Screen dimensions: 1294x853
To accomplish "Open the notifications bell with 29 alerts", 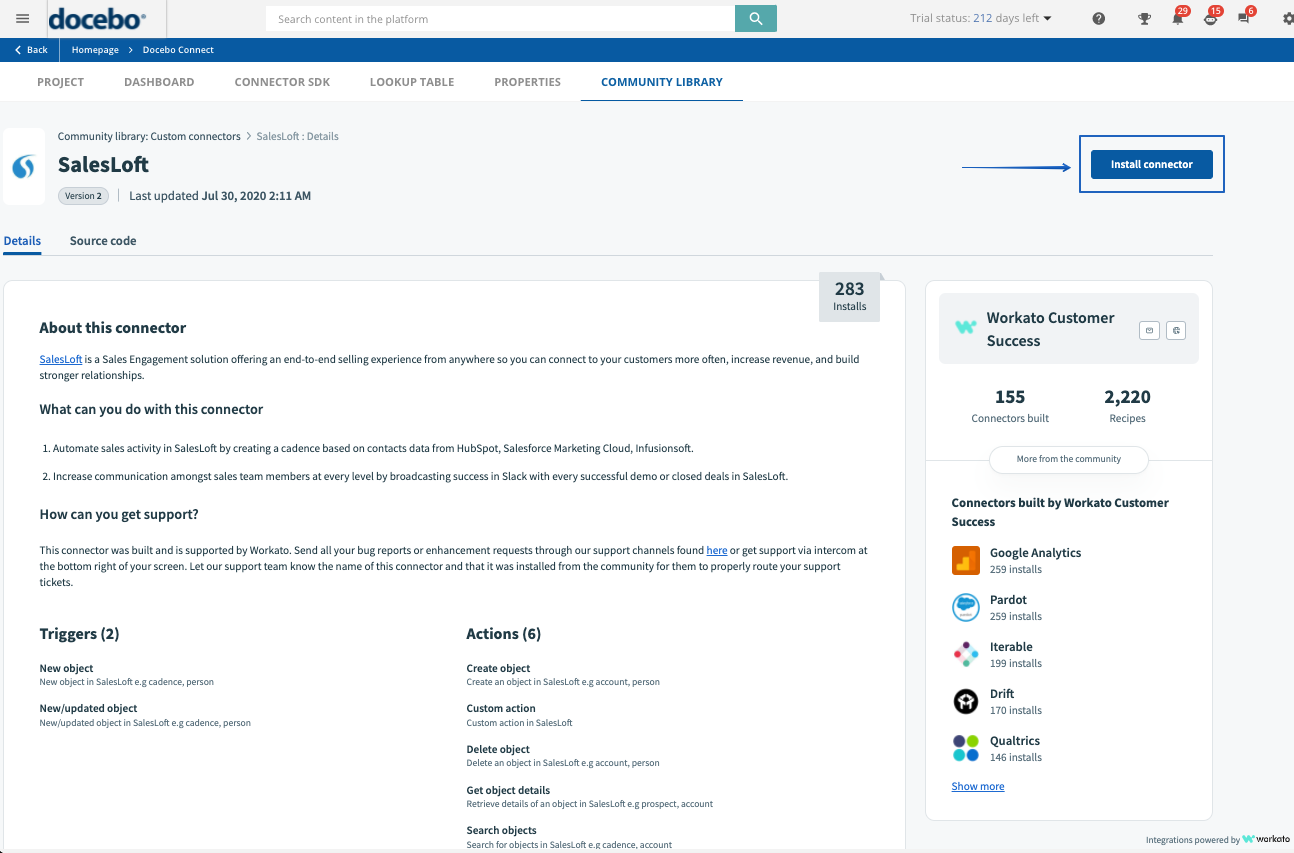I will point(1179,18).
